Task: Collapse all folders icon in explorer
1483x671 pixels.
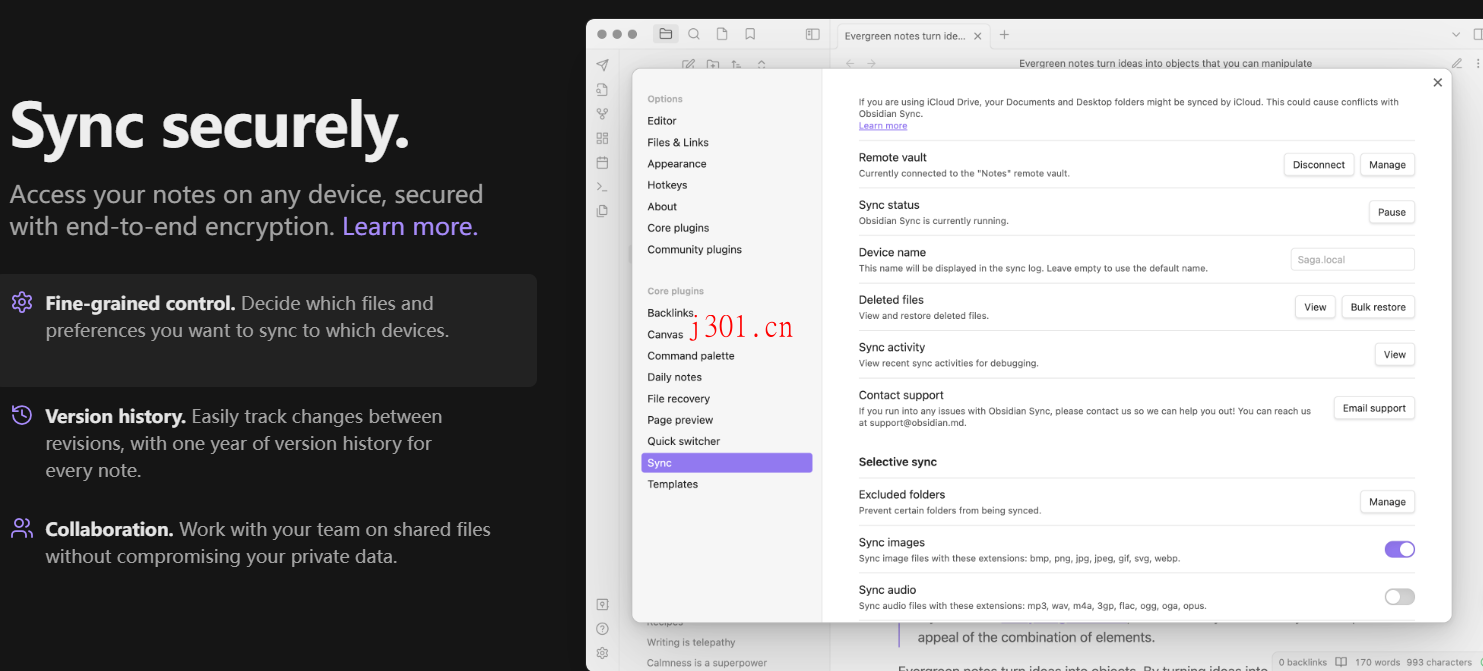Action: [761, 64]
